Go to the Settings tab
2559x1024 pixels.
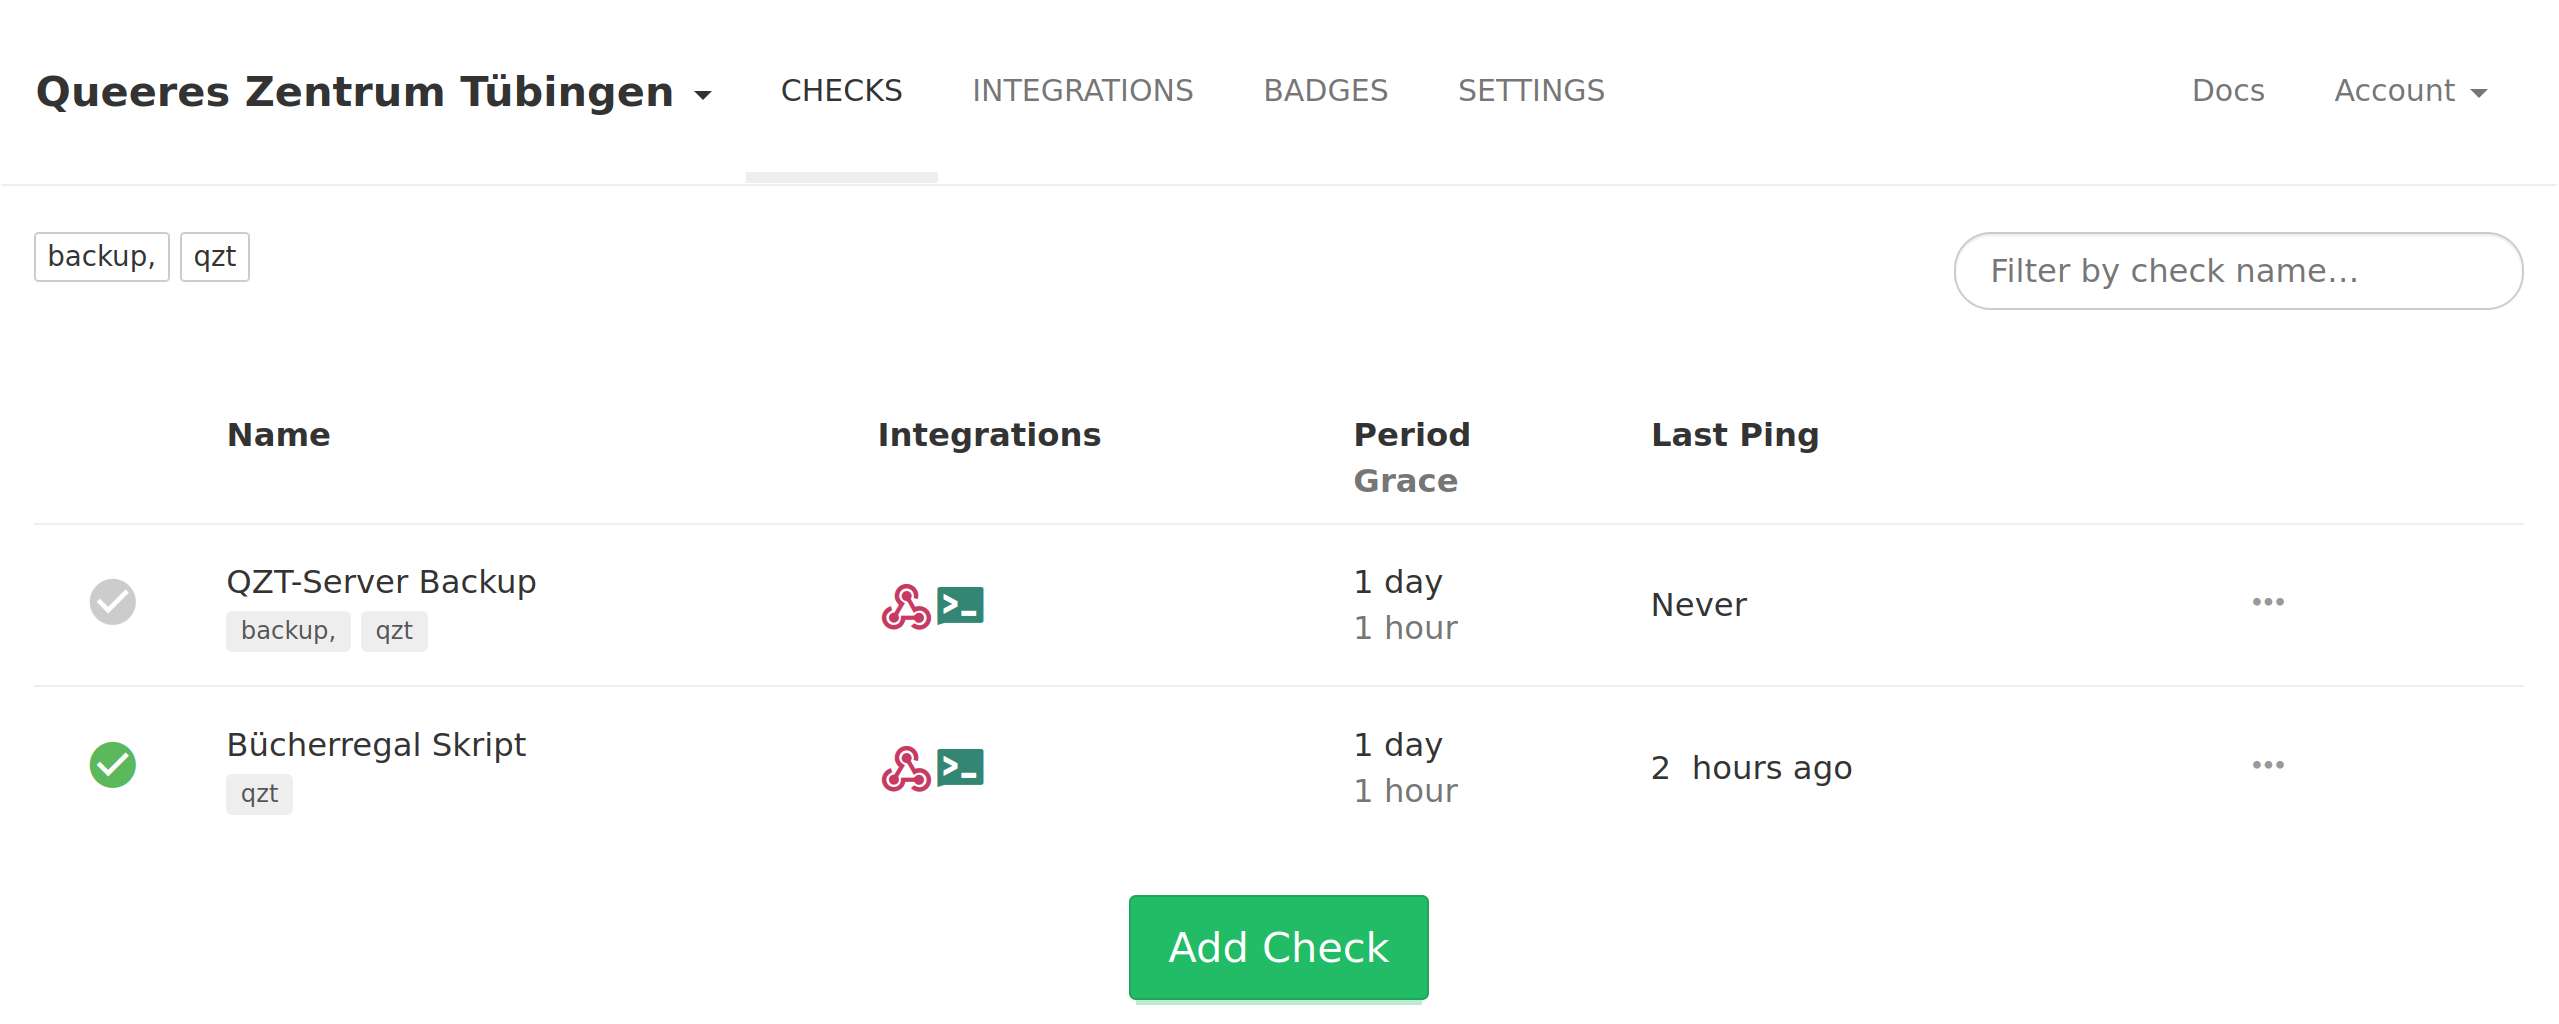click(1530, 91)
